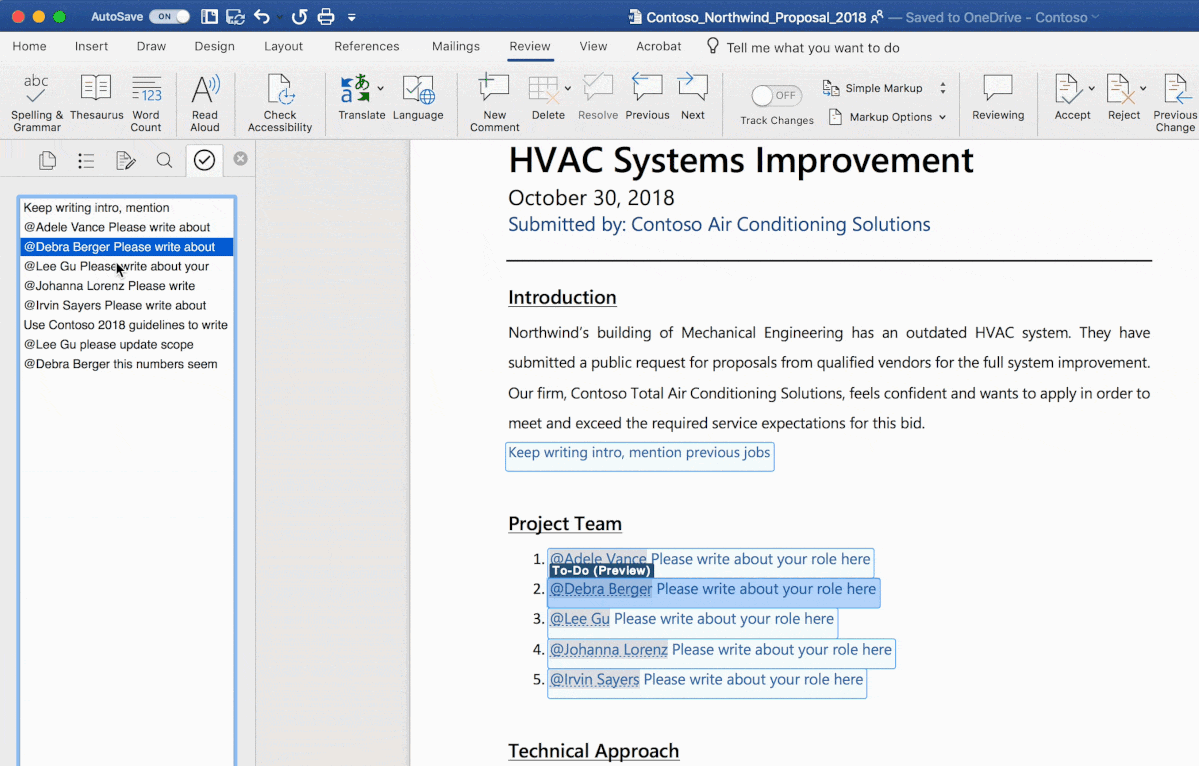
Task: Show document map list icon in sidebar
Action: (86, 160)
